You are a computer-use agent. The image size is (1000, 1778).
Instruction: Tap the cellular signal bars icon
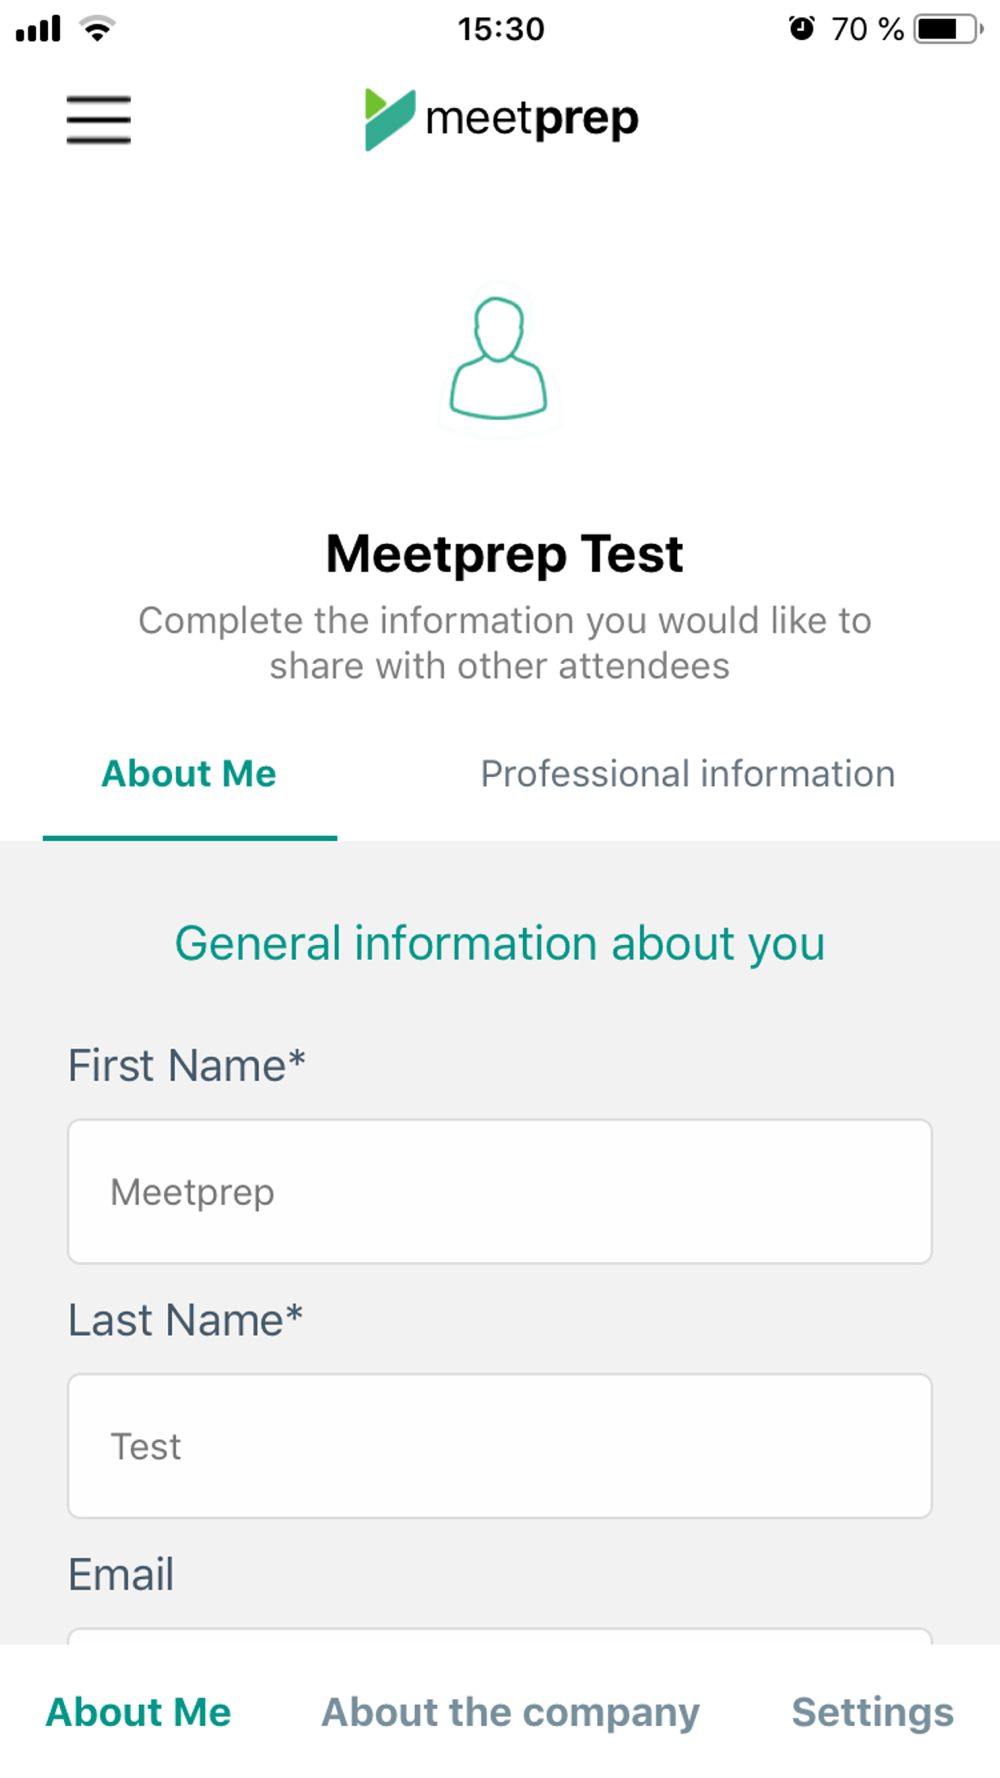click(x=38, y=29)
